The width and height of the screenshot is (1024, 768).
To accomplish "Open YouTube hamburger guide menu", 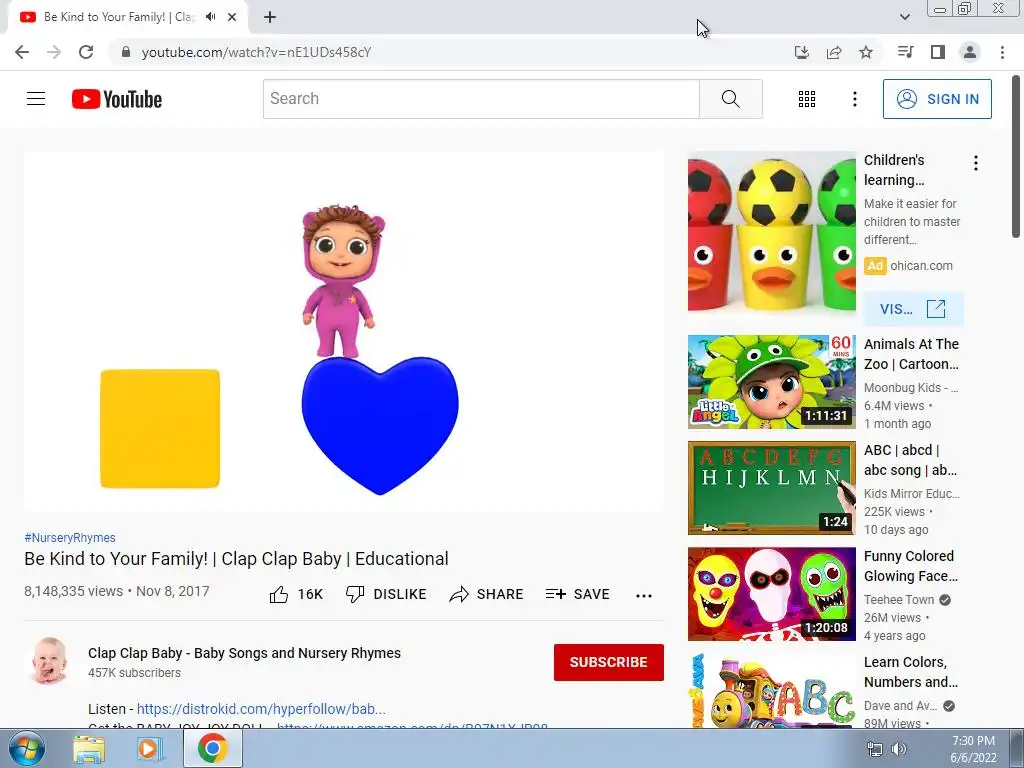I will [x=36, y=99].
